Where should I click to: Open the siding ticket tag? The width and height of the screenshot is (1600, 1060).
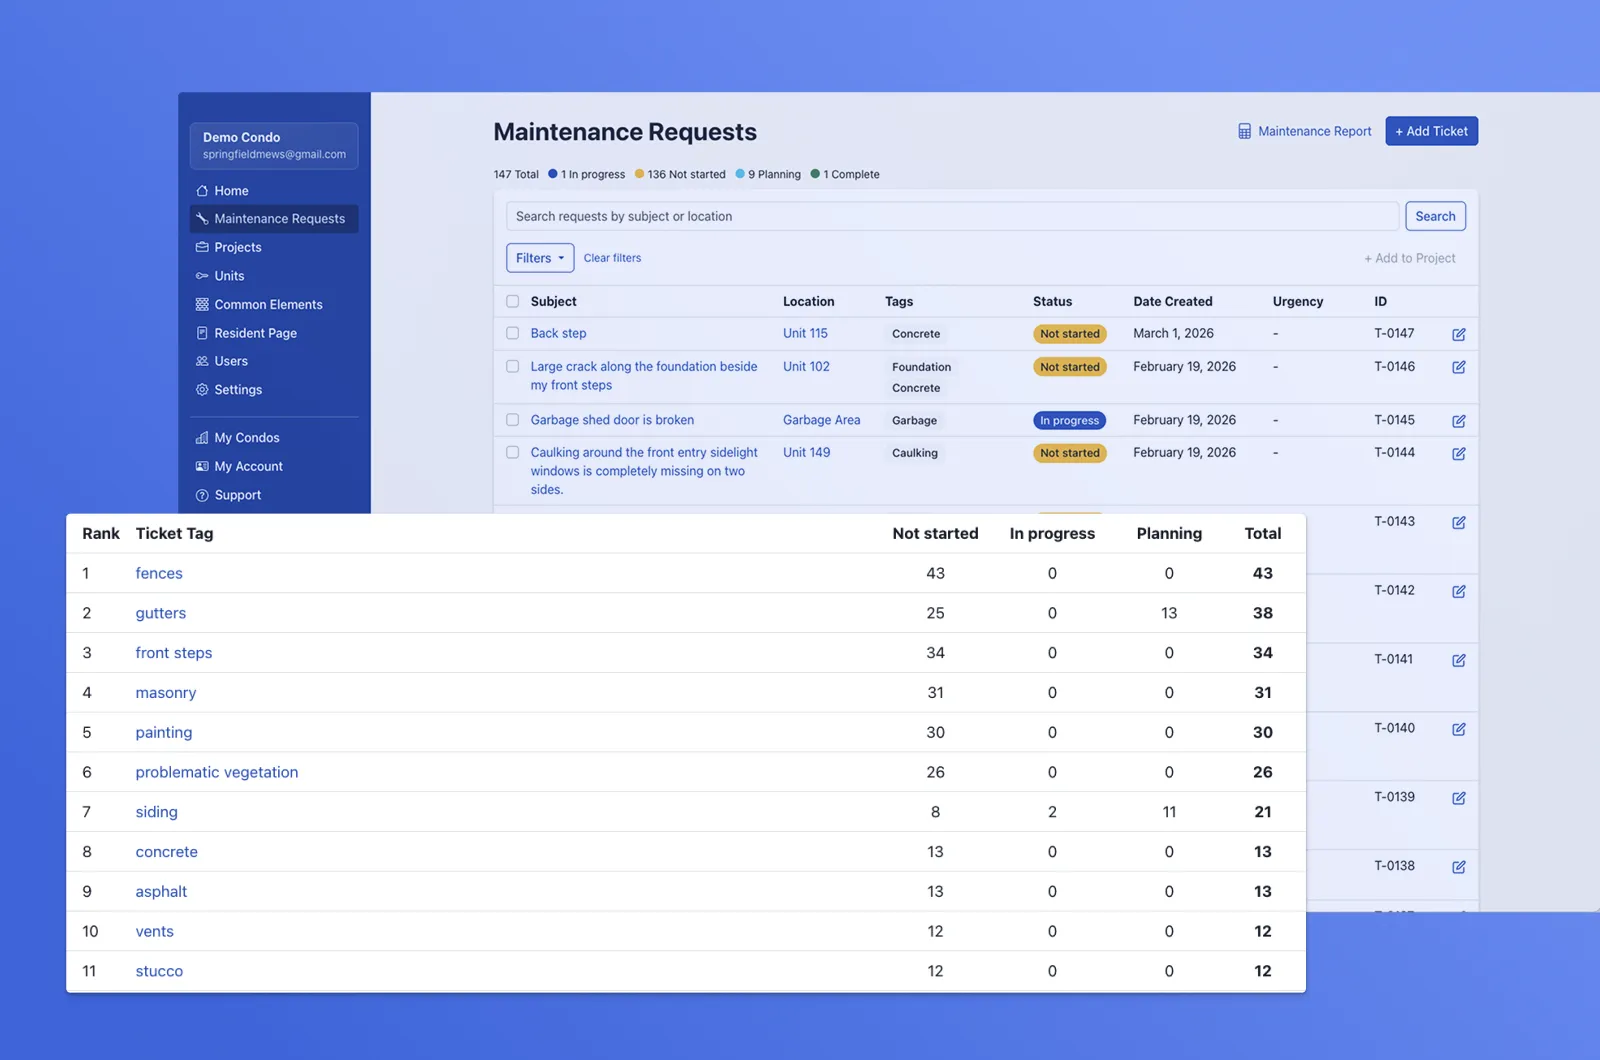[157, 812]
